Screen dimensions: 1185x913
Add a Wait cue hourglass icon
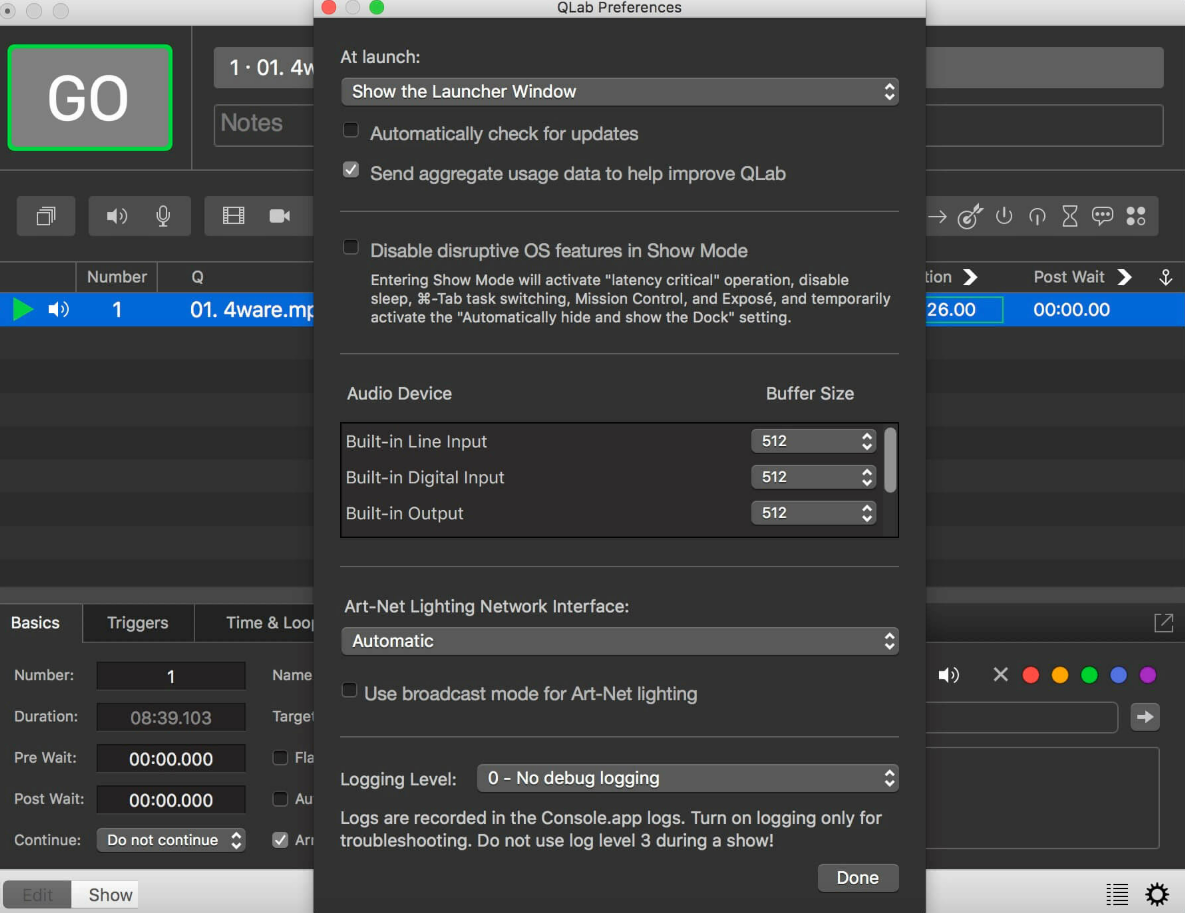click(x=1069, y=216)
